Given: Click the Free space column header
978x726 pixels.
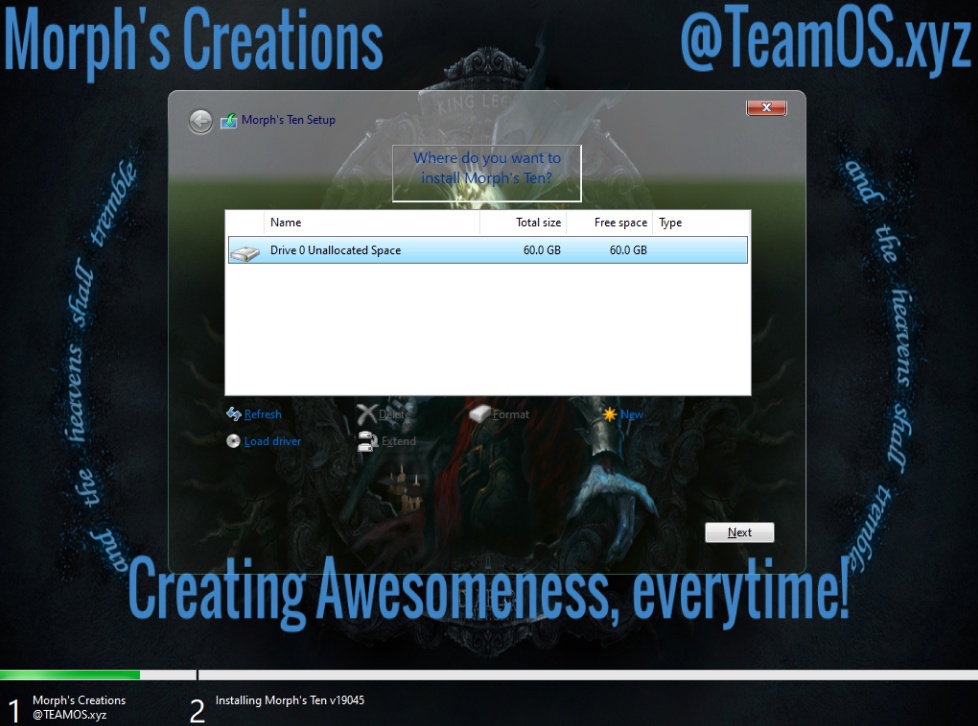Looking at the screenshot, I should pyautogui.click(x=609, y=223).
